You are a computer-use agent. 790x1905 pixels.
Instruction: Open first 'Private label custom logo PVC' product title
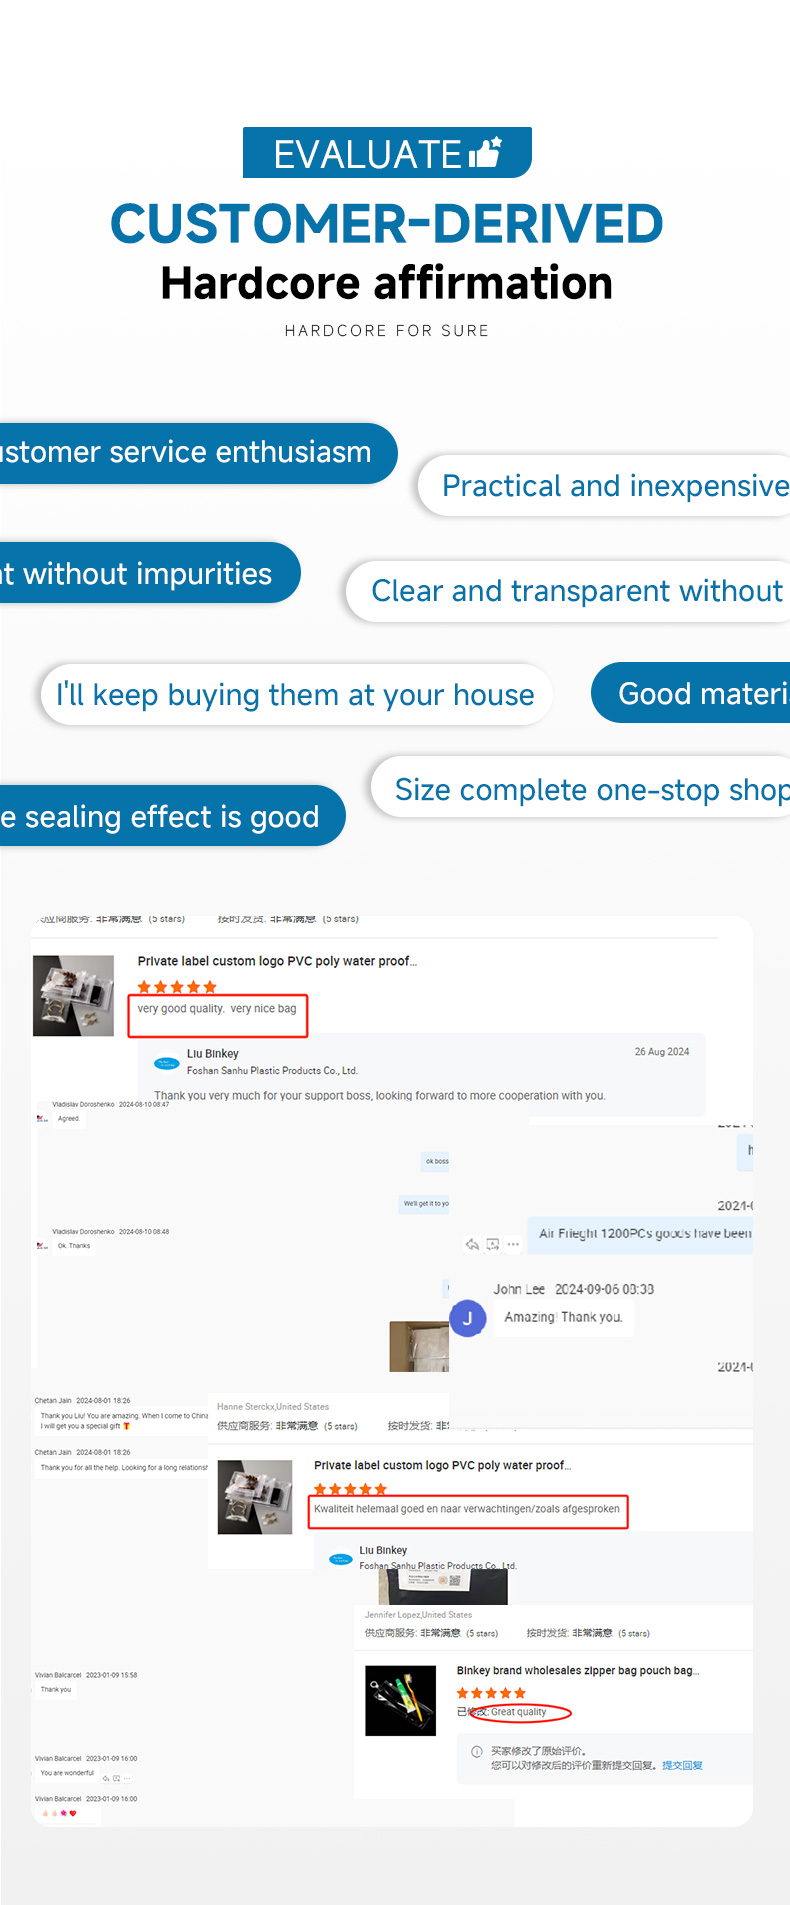click(x=277, y=961)
